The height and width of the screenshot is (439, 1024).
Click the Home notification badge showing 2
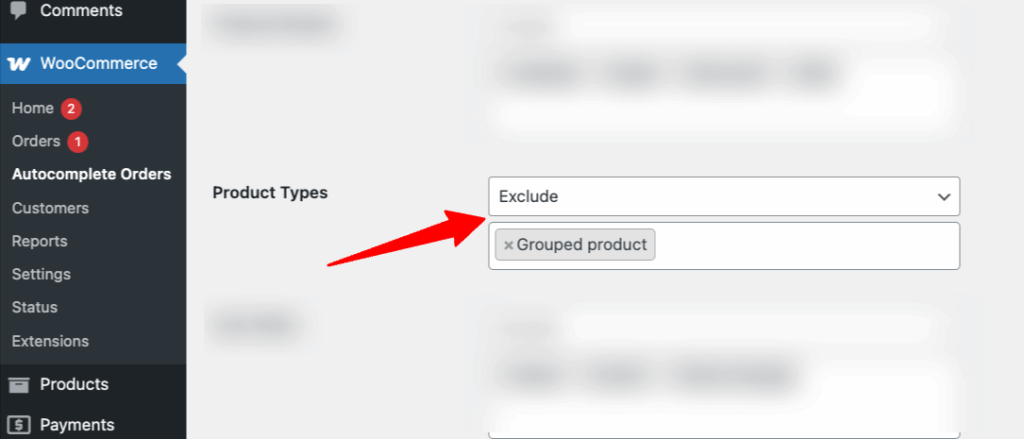click(71, 109)
